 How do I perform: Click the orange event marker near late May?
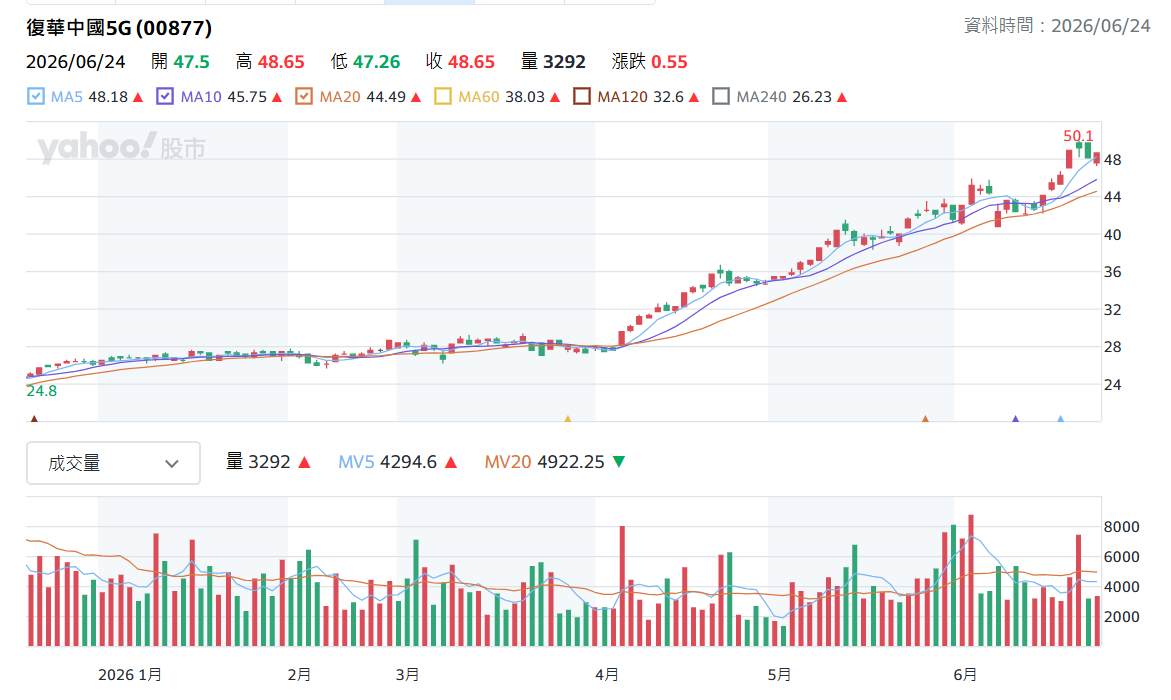point(925,418)
